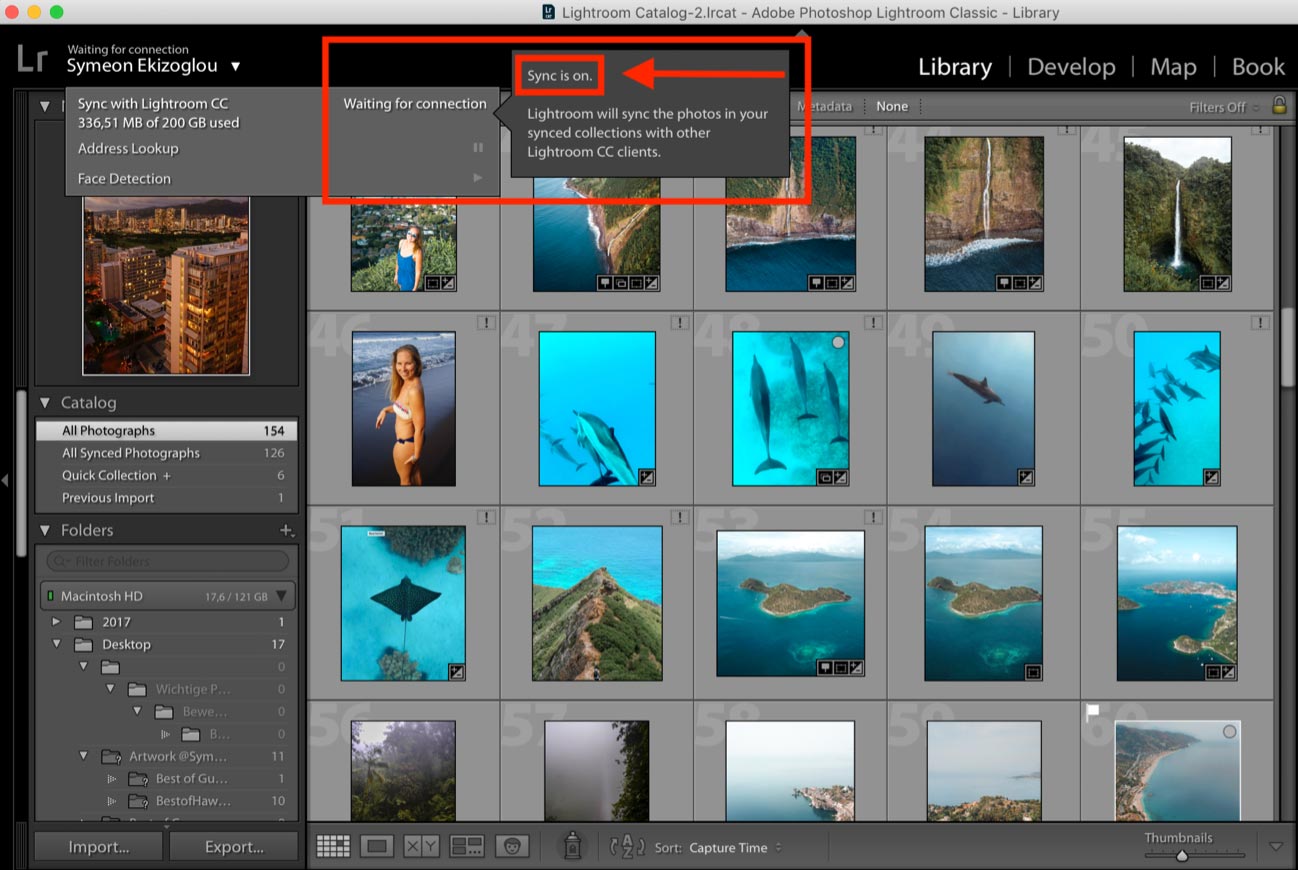
Task: Click the exclamation badge on the three dolphins photo 48
Action: coord(873,322)
